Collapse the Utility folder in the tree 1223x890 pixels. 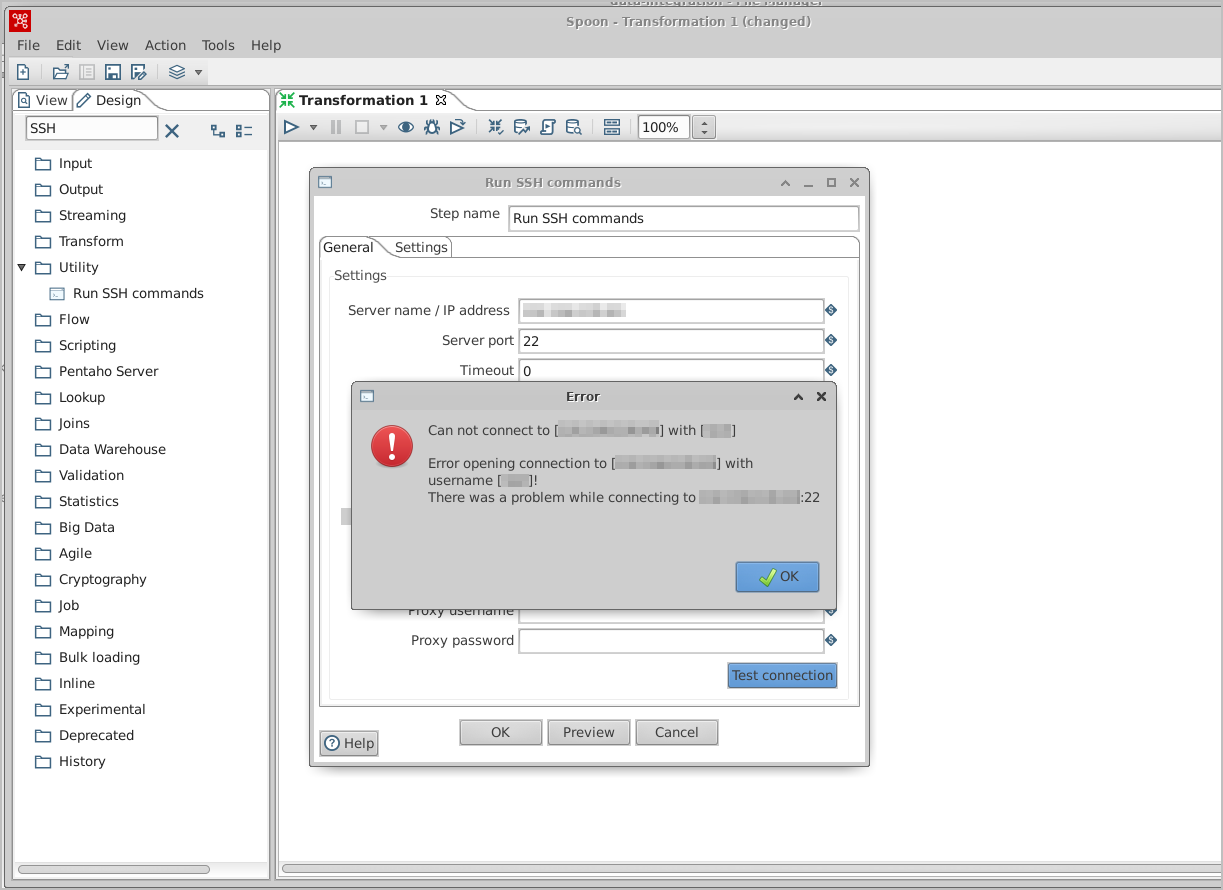point(22,267)
